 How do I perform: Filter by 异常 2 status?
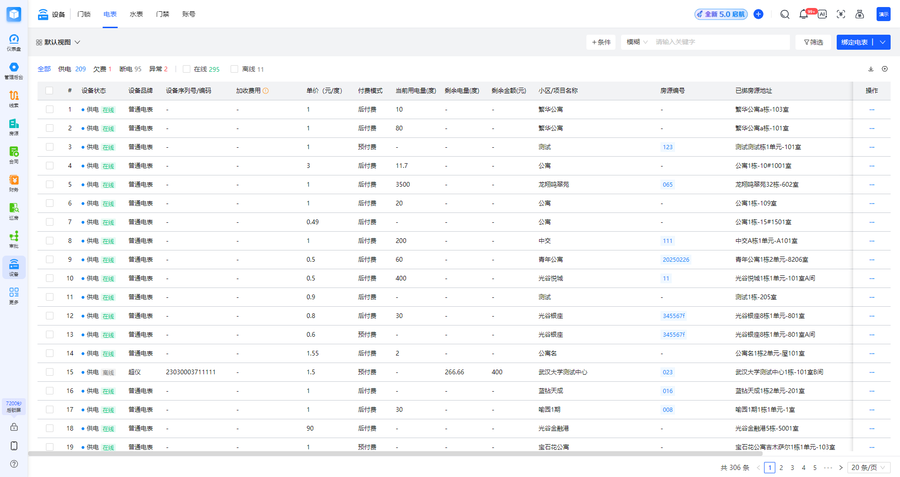(x=158, y=69)
